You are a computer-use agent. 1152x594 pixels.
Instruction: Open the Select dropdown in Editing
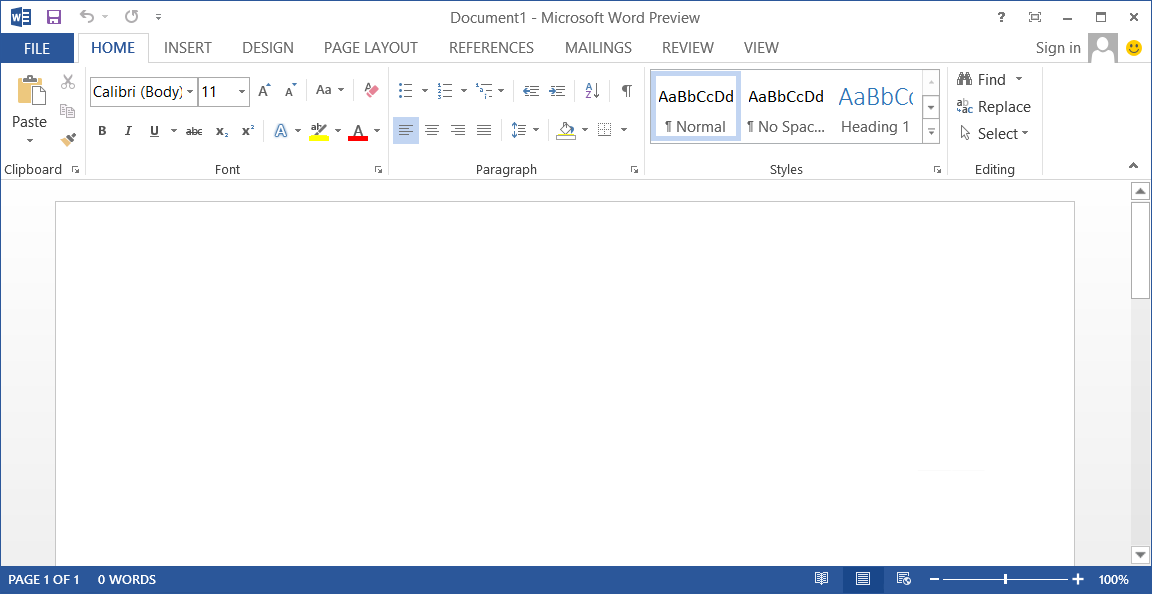click(x=994, y=134)
